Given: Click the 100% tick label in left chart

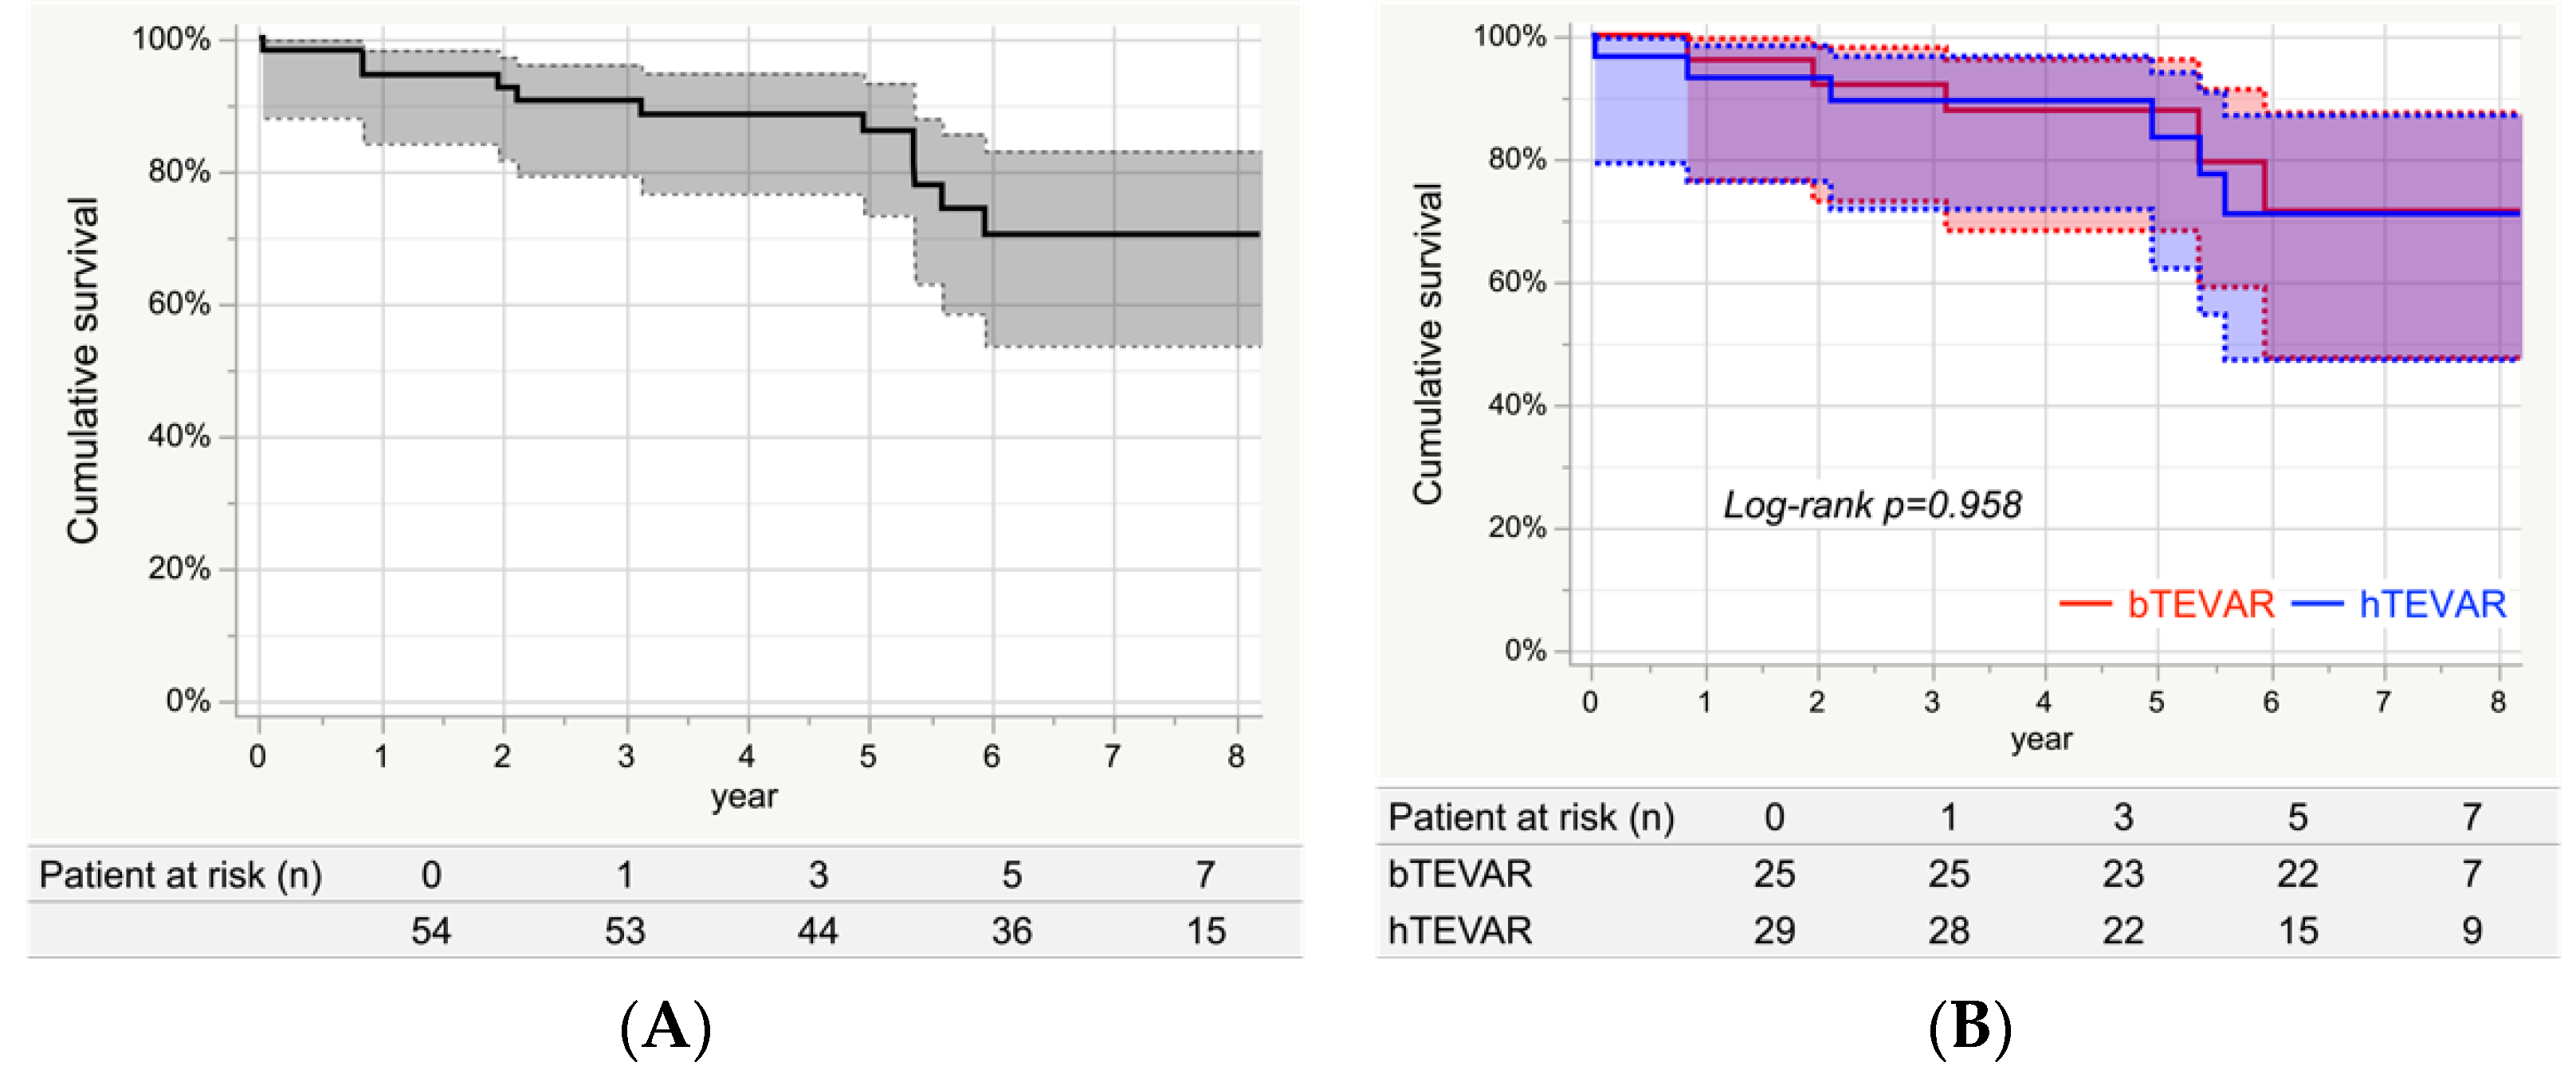Looking at the screenshot, I should [x=171, y=39].
